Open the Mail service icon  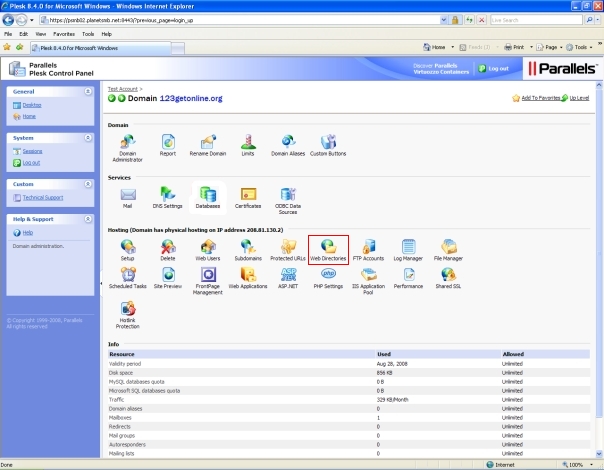(x=128, y=198)
